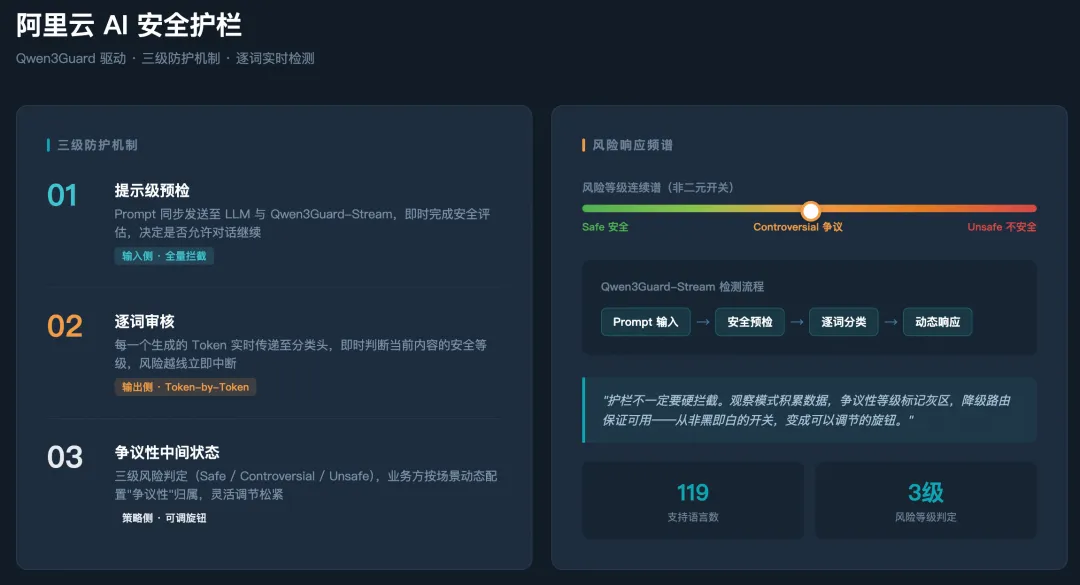Click the description beginning '每一个生成的 Token'

(x=300, y=354)
